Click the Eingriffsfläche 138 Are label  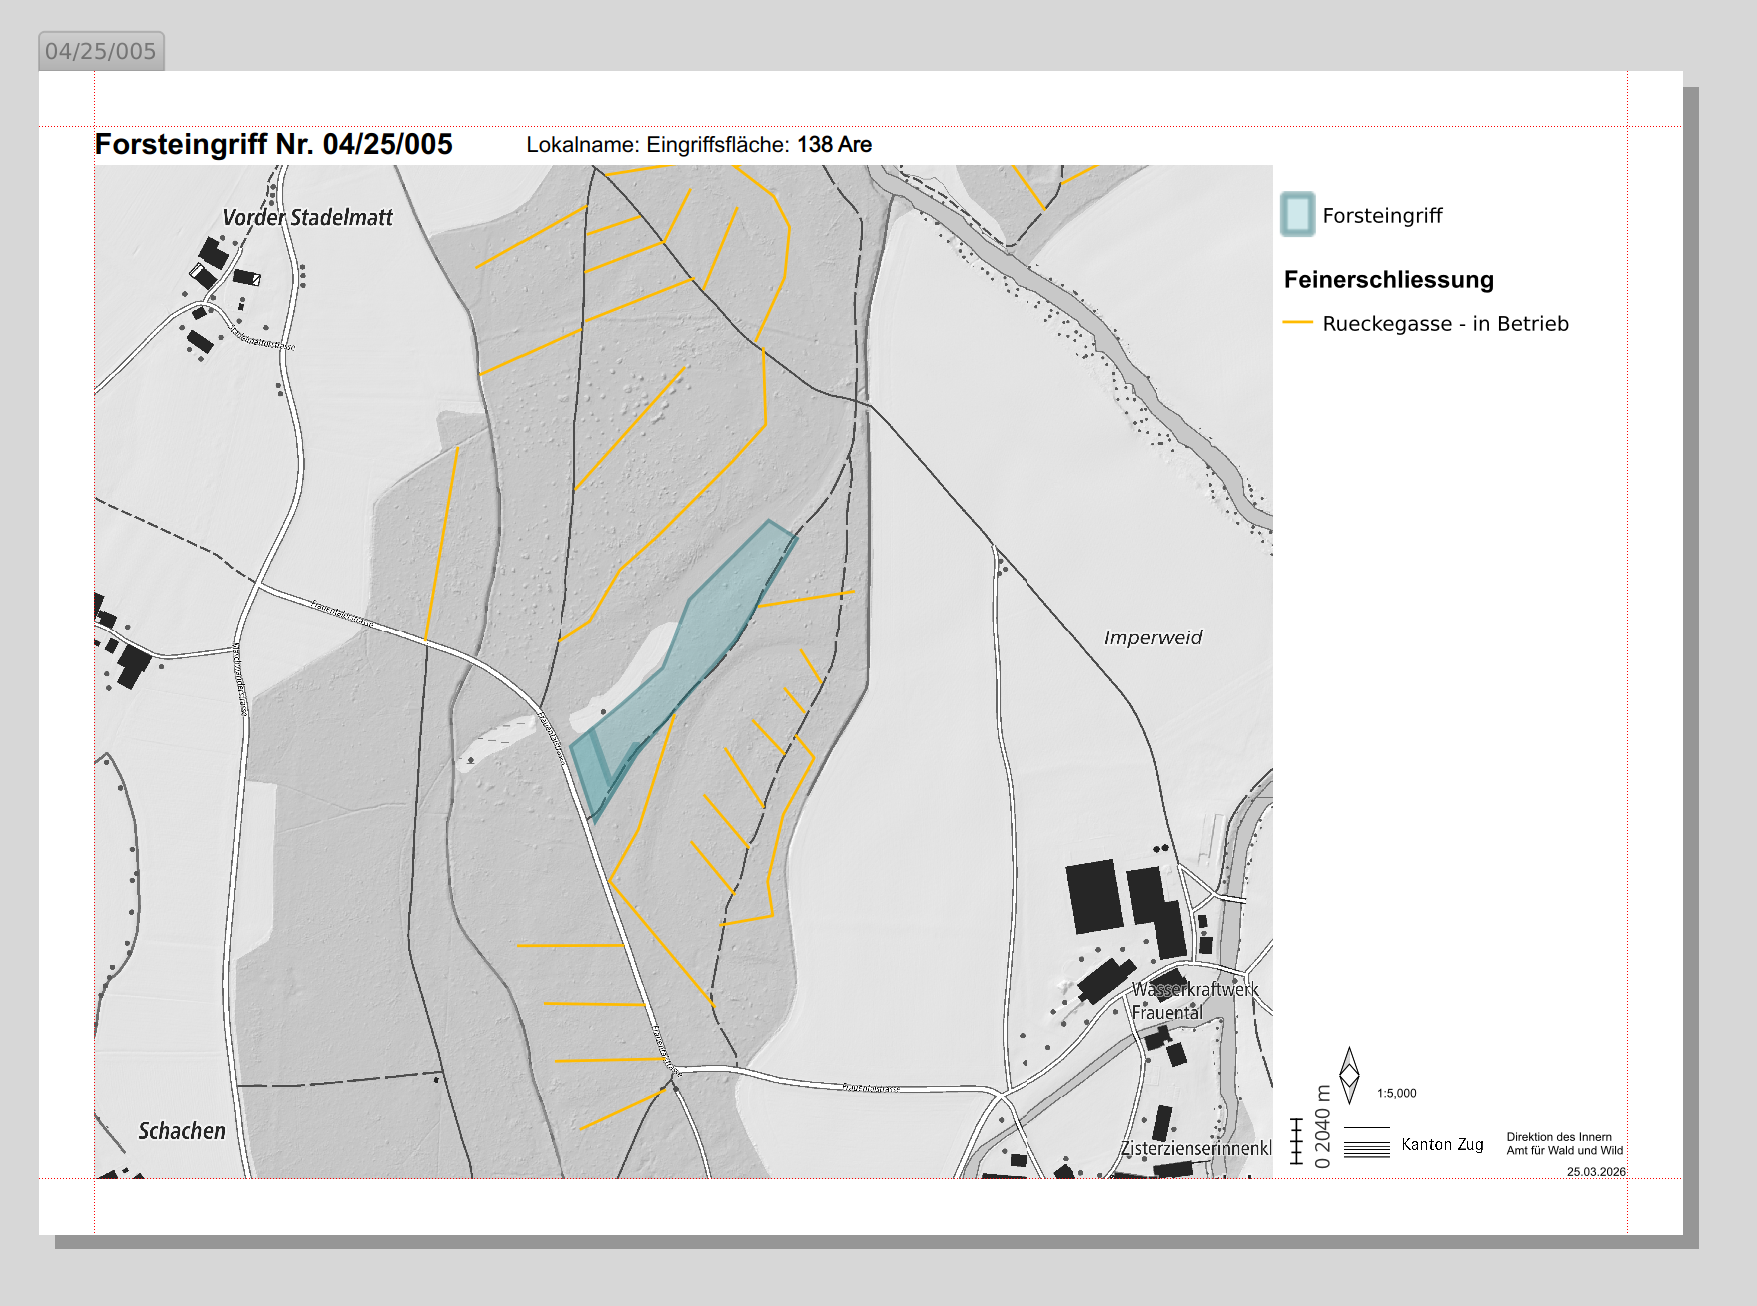click(759, 145)
